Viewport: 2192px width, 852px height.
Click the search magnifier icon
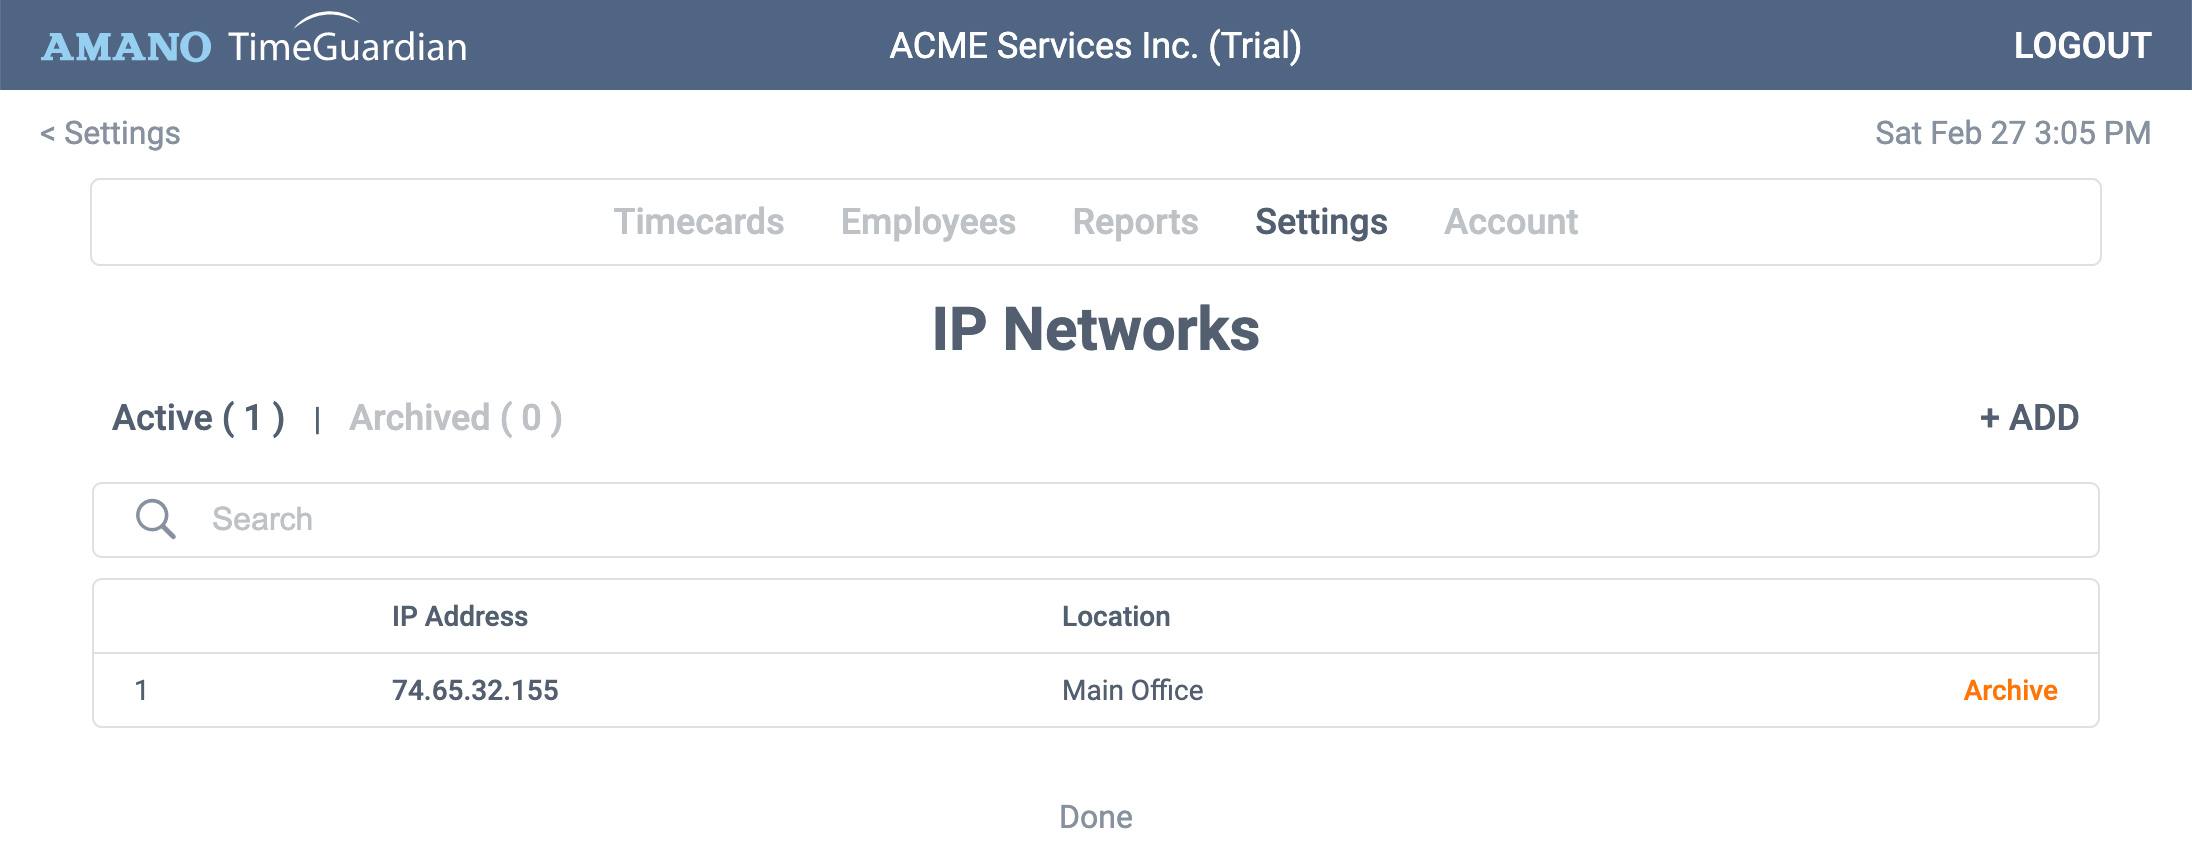click(156, 519)
